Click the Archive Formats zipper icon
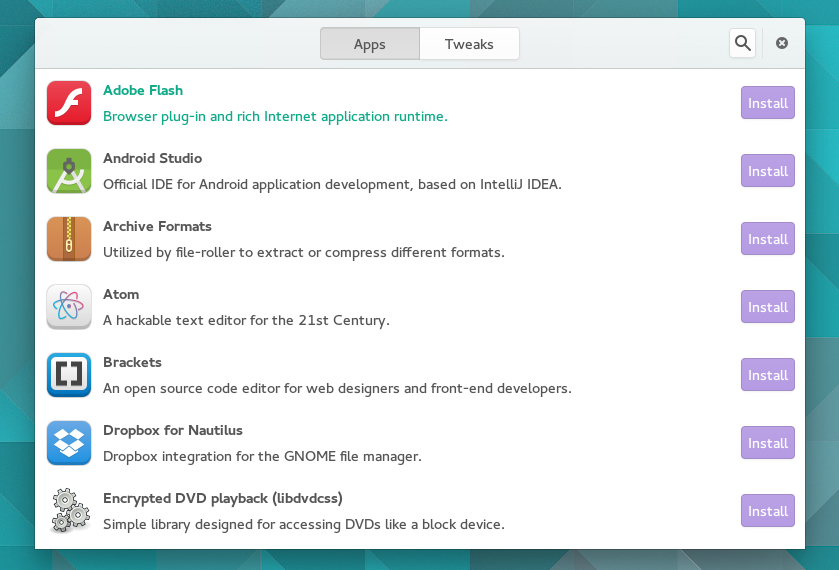Viewport: 839px width, 570px height. [x=69, y=239]
